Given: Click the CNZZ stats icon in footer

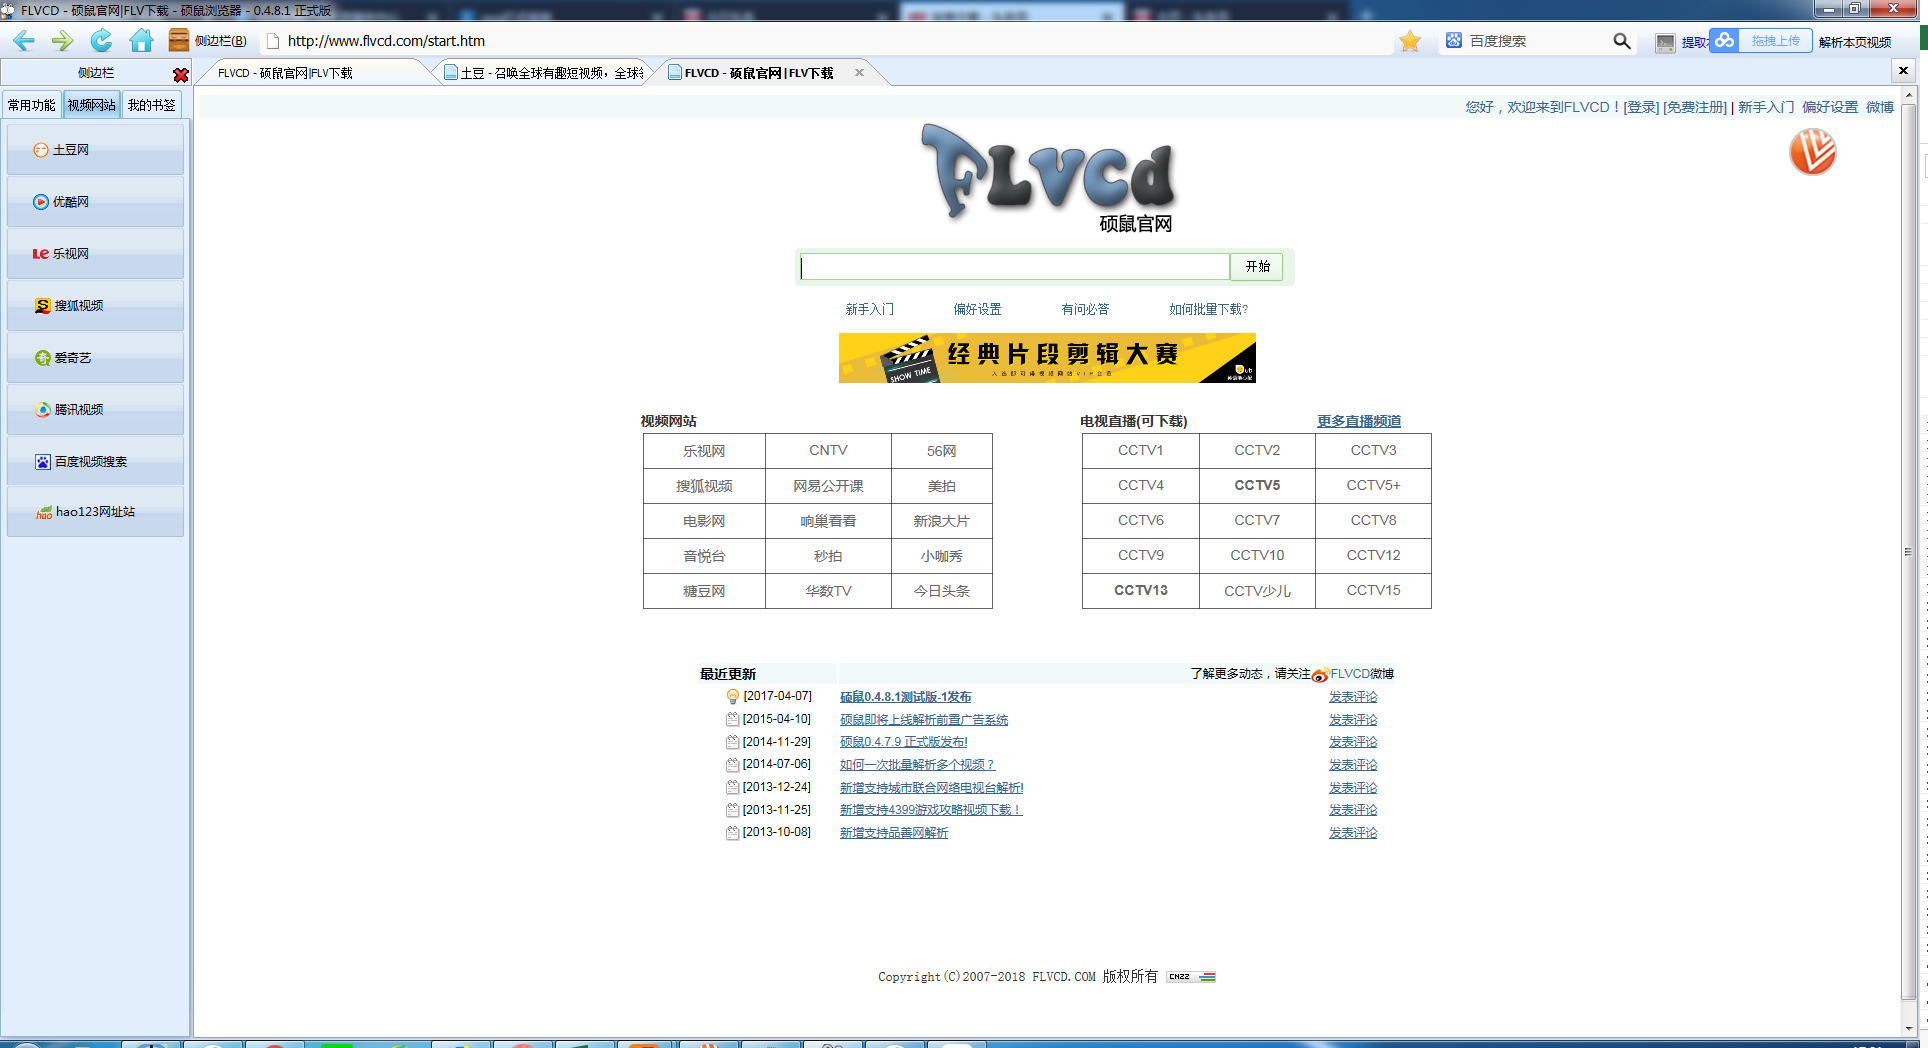Looking at the screenshot, I should (1190, 977).
